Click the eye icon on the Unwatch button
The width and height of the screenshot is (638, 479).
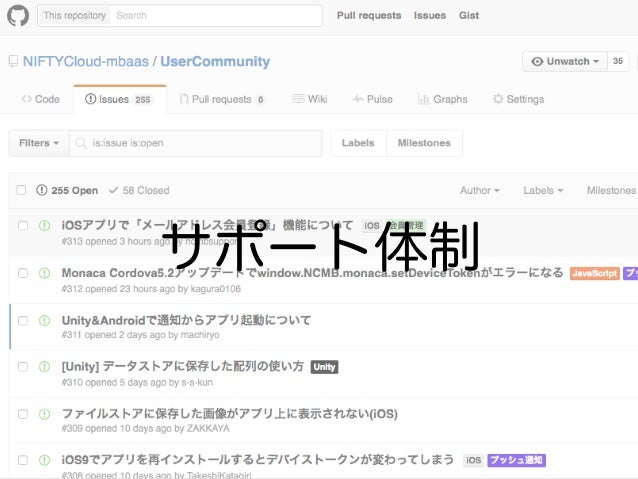[537, 61]
